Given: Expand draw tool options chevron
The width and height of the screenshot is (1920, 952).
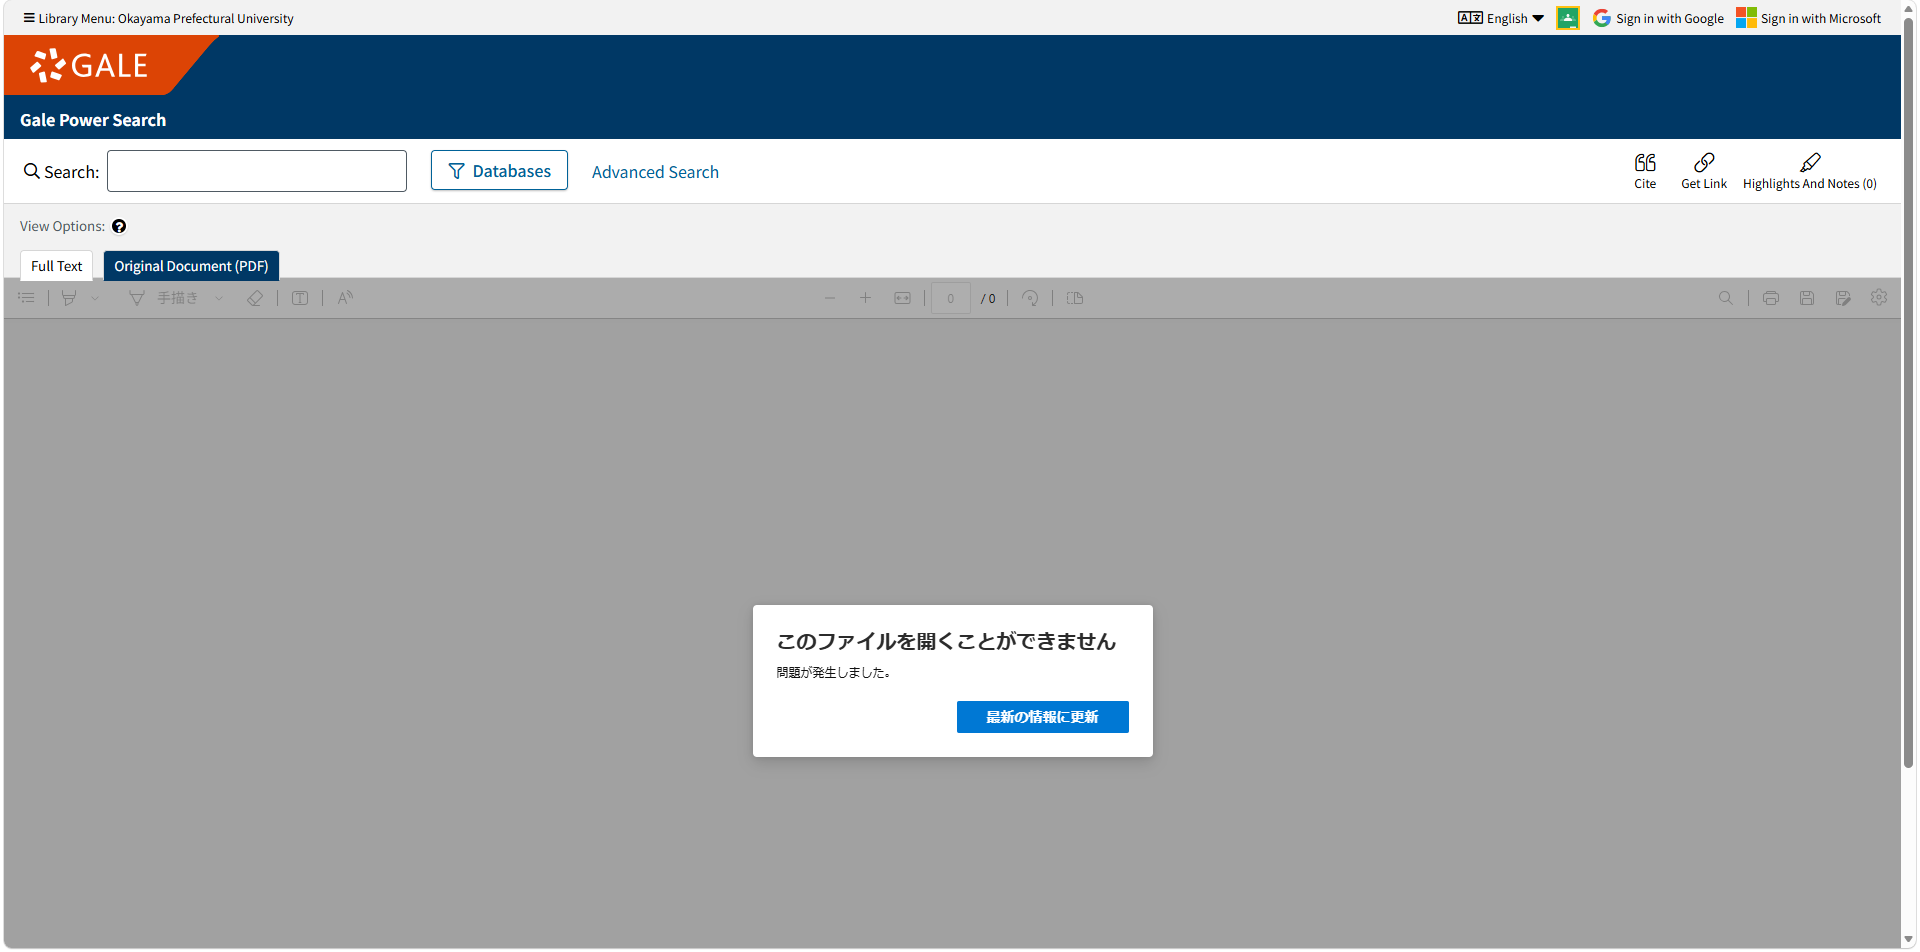Looking at the screenshot, I should tap(219, 298).
